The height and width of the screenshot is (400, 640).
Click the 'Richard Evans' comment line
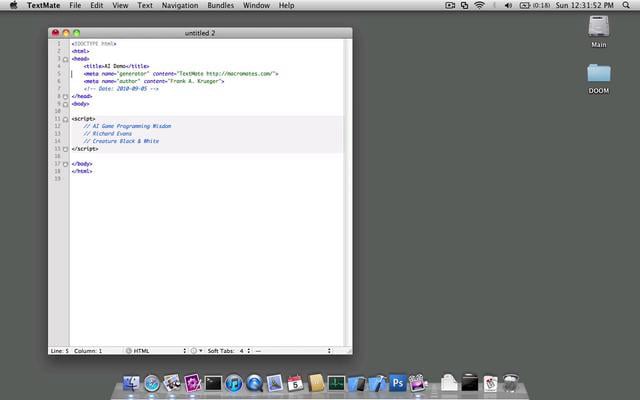[x=108, y=133]
